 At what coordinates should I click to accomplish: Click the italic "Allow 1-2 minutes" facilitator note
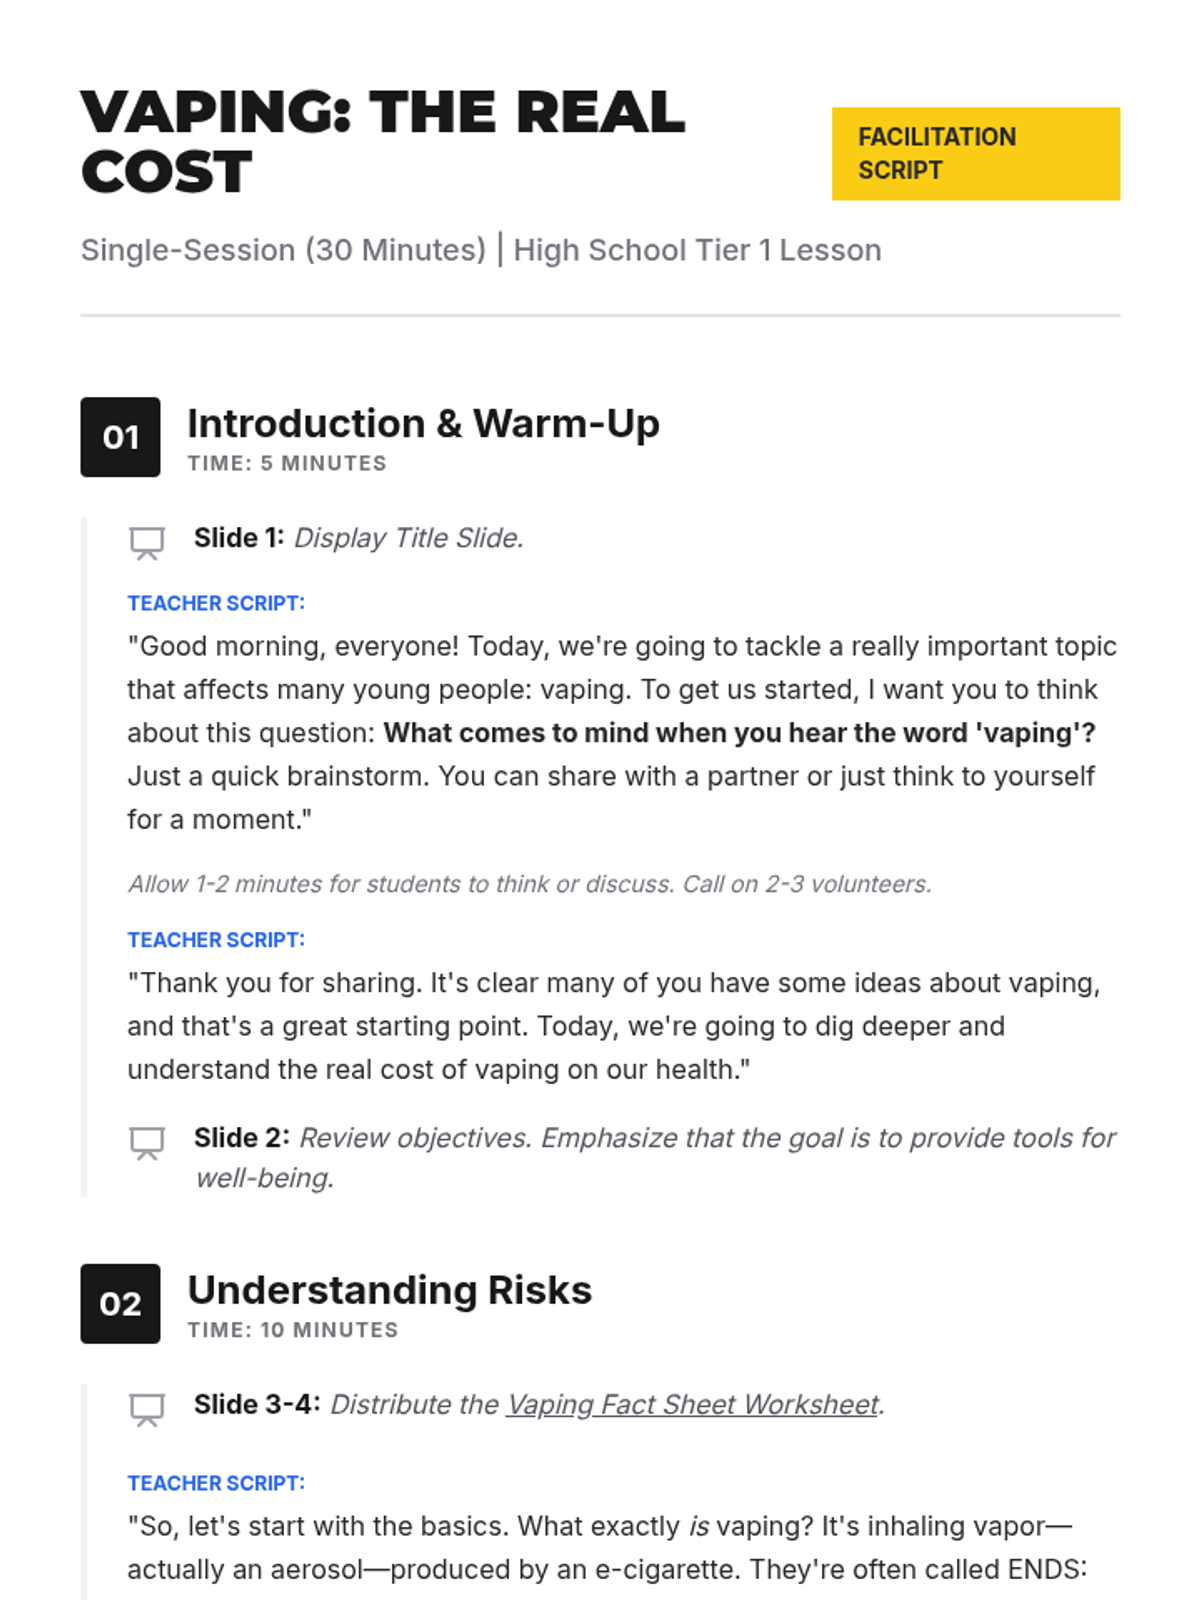tap(529, 885)
